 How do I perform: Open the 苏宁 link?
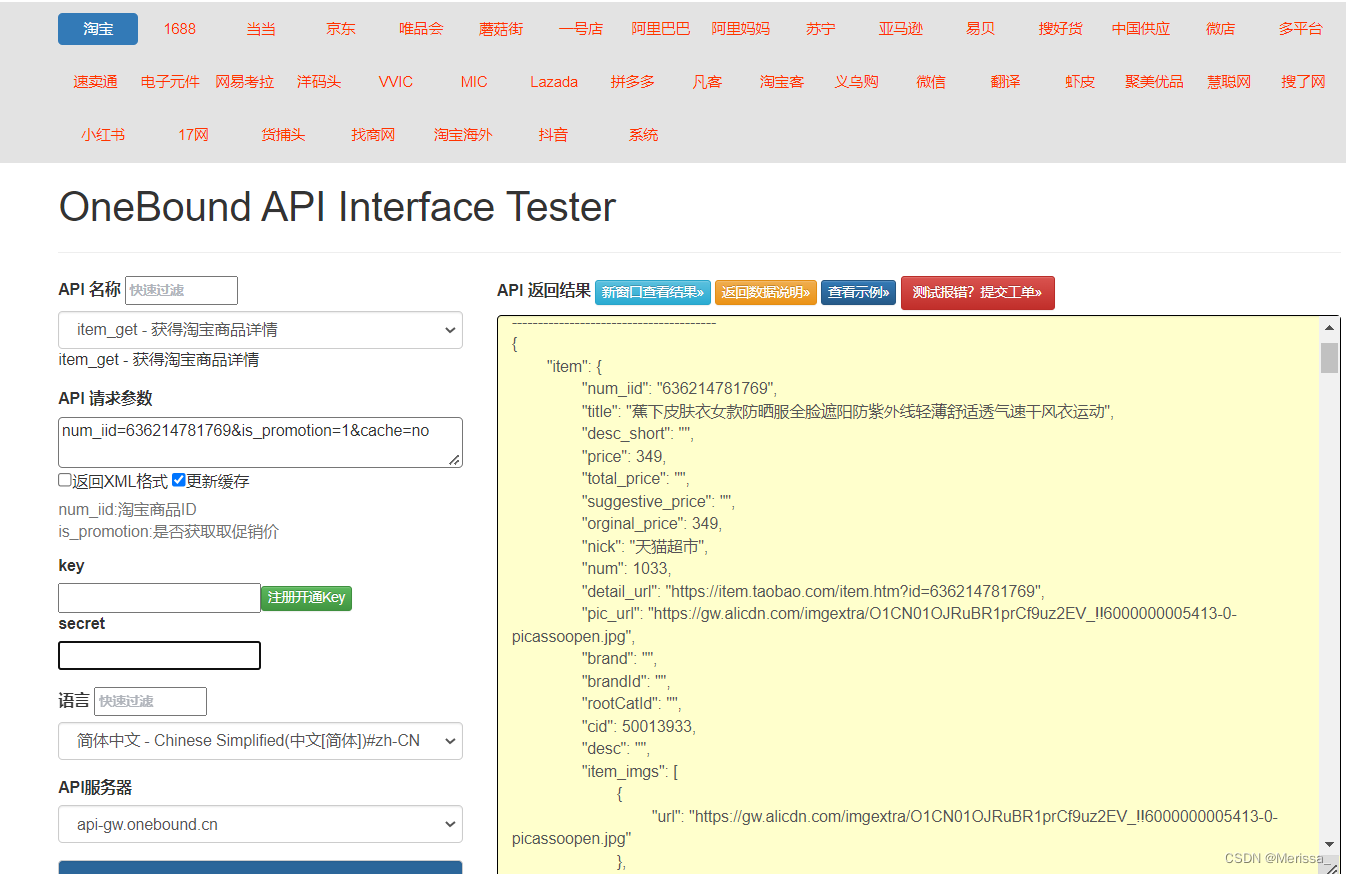820,29
